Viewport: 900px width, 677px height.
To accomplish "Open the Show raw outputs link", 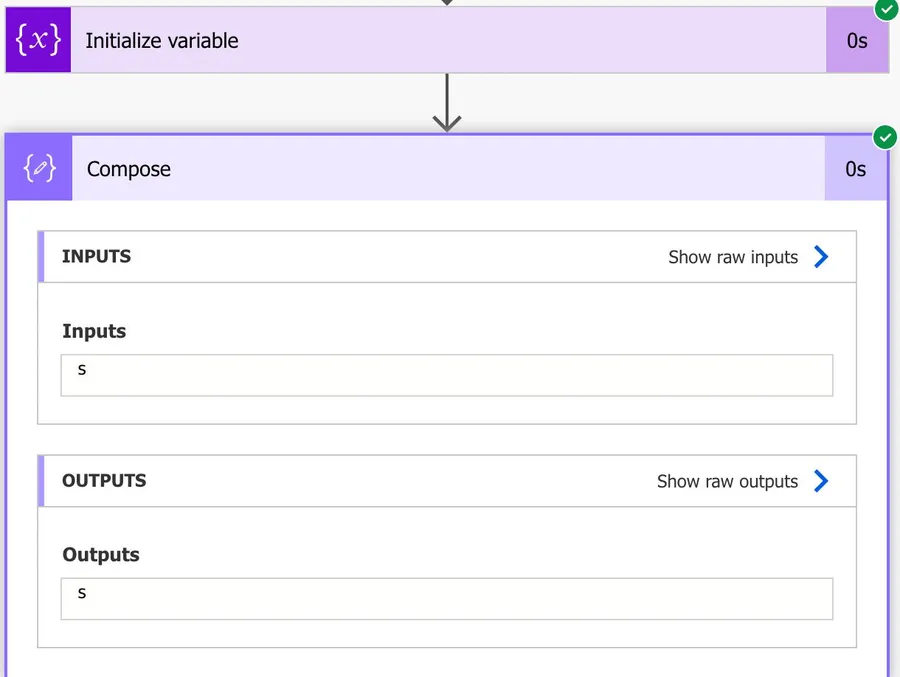I will pyautogui.click(x=727, y=481).
